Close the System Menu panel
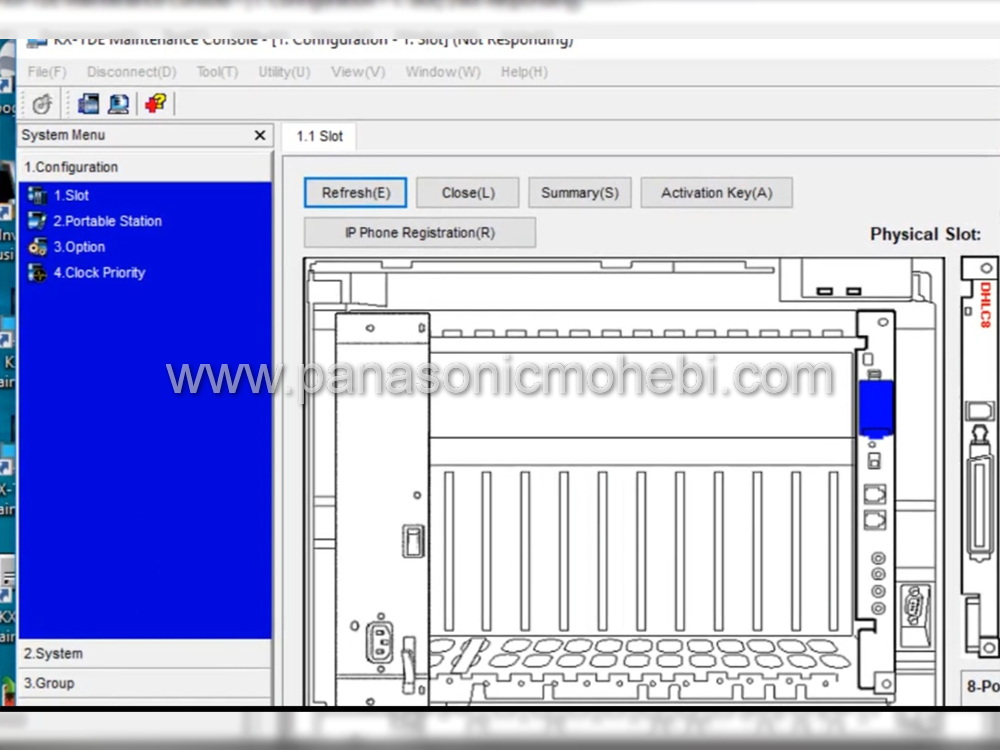Screen dimensions: 1000x750 pyautogui.click(x=260, y=136)
